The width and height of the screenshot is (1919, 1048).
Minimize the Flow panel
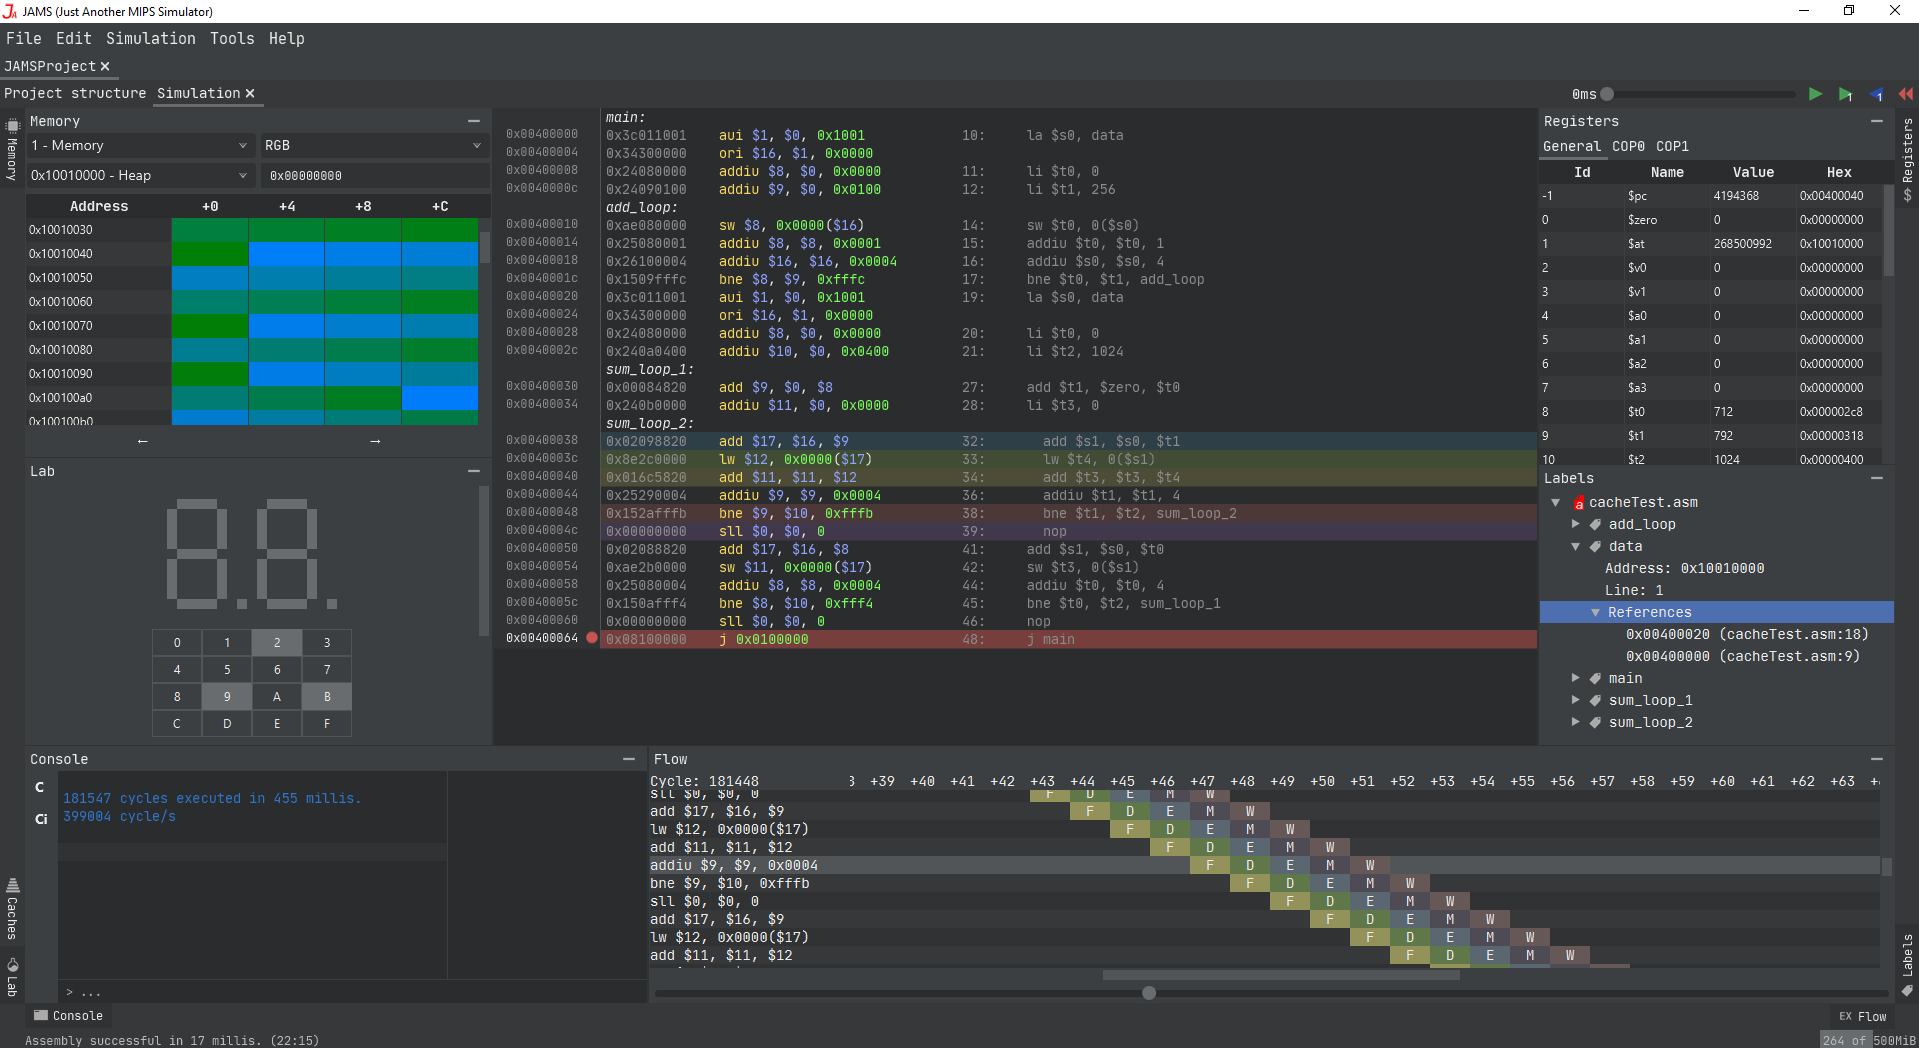pos(1877,759)
